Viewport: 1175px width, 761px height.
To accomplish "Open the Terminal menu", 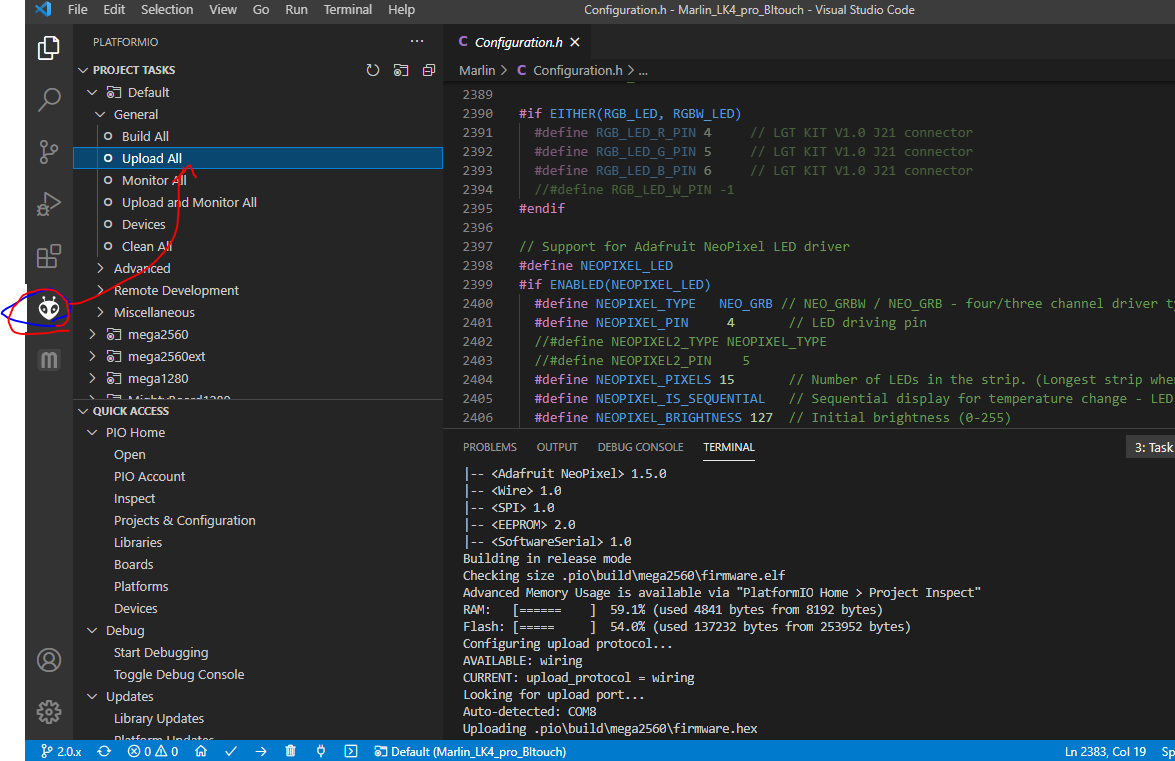I will [348, 10].
